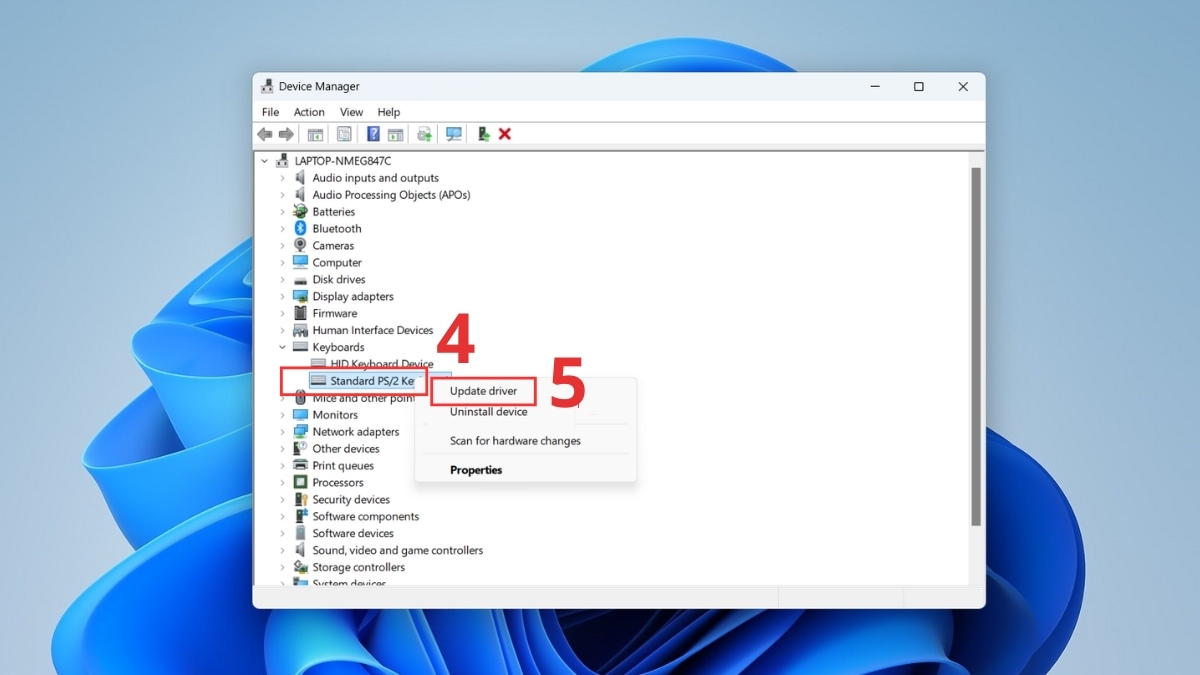Viewport: 1200px width, 675px height.
Task: Choose Update driver from the context menu
Action: pyautogui.click(x=483, y=390)
